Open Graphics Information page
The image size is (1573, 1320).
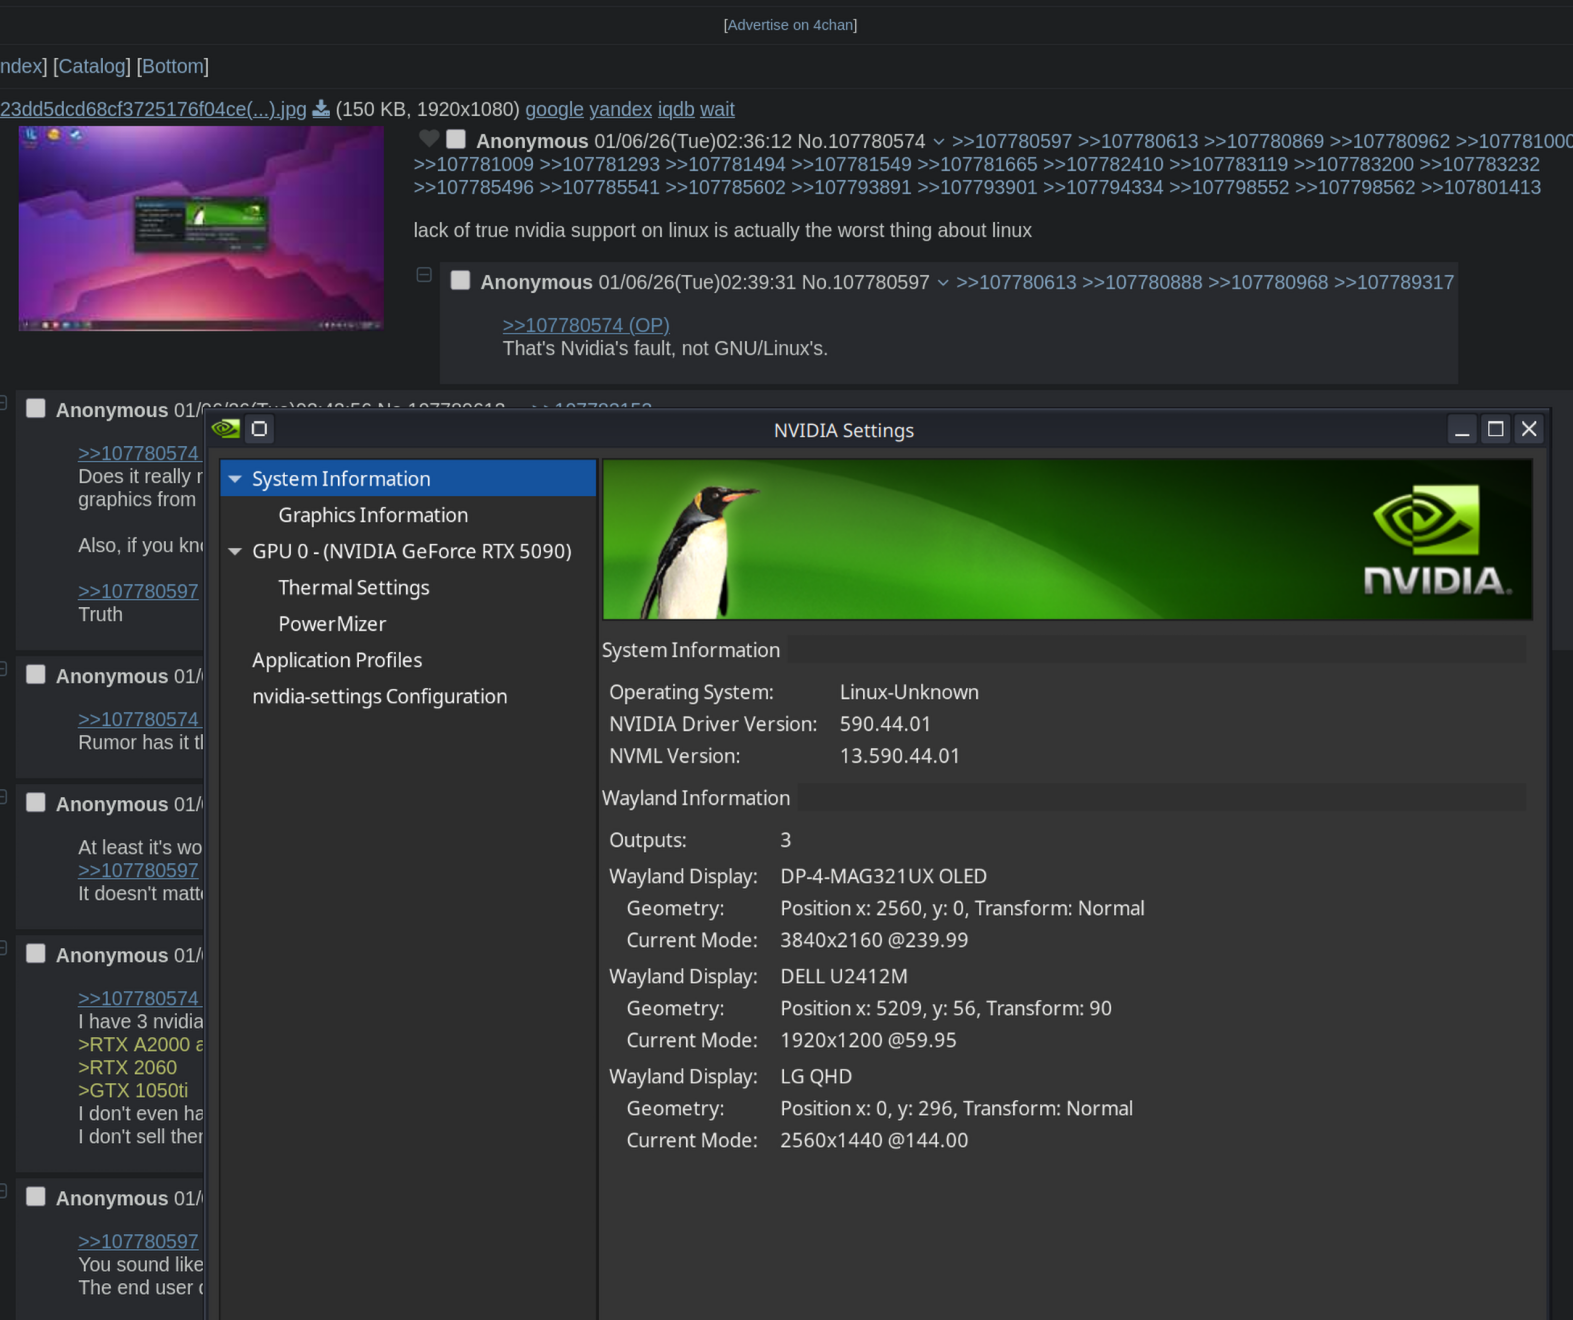click(373, 515)
